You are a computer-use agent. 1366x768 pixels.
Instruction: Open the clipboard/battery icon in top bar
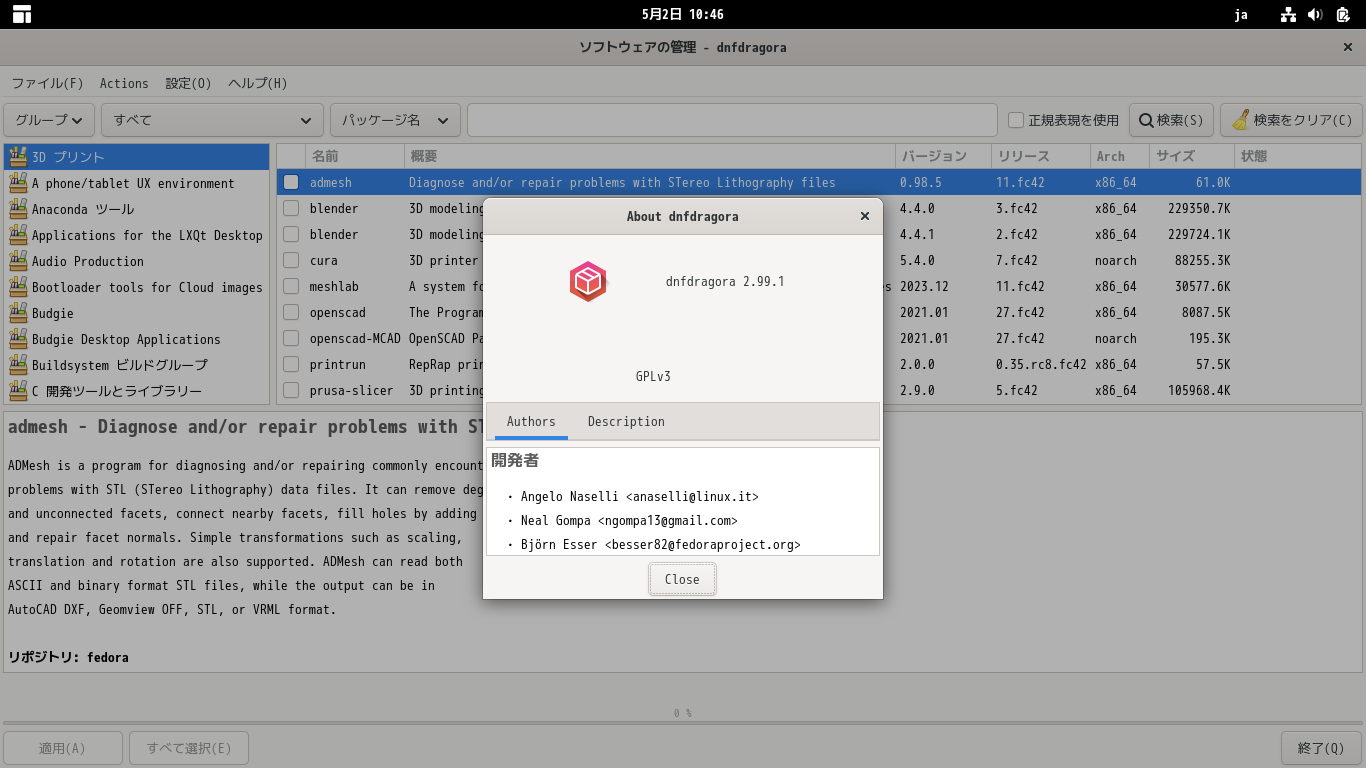click(1343, 14)
